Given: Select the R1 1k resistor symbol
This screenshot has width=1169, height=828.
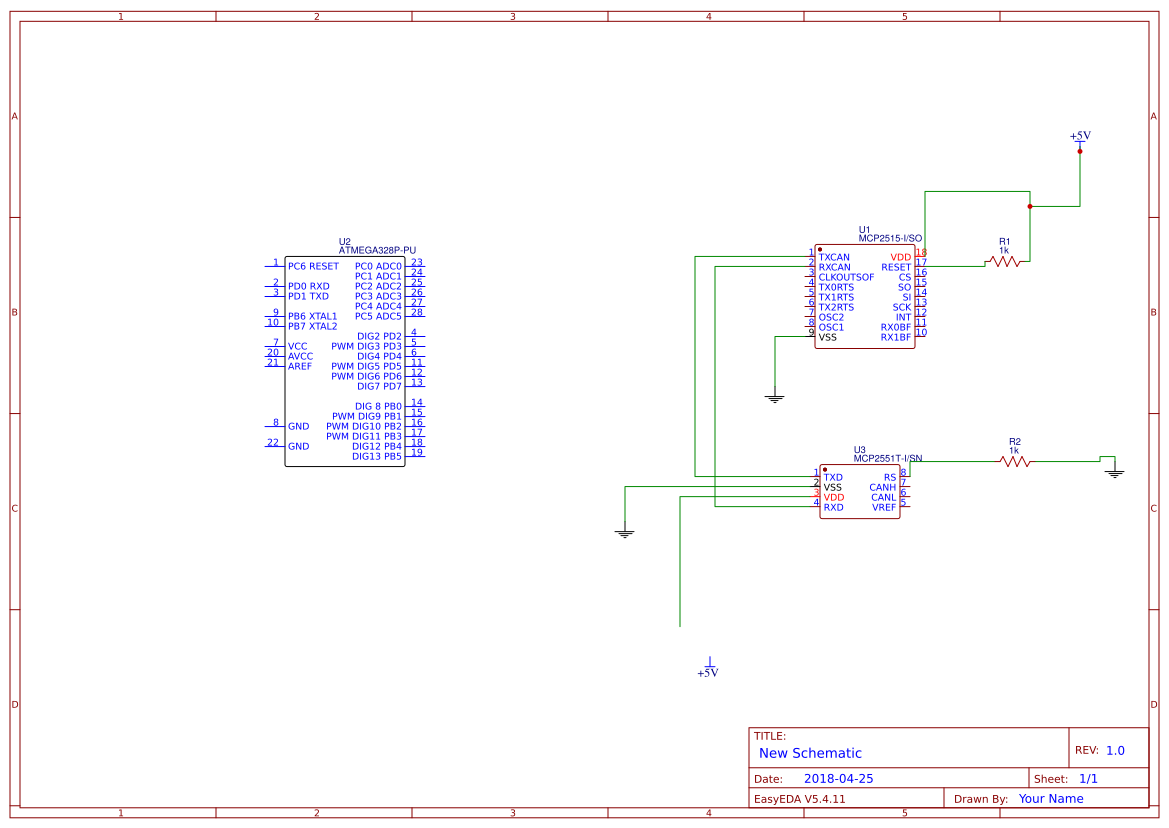Looking at the screenshot, I should [x=1003, y=262].
